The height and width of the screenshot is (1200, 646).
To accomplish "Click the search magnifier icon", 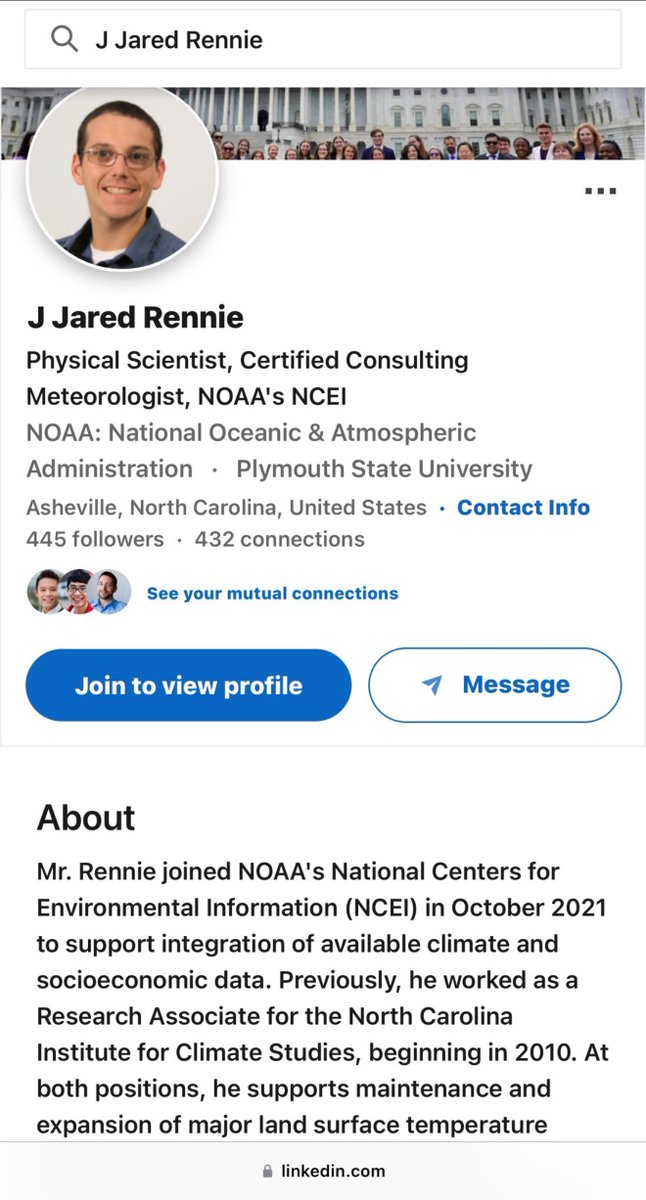I will click(64, 40).
